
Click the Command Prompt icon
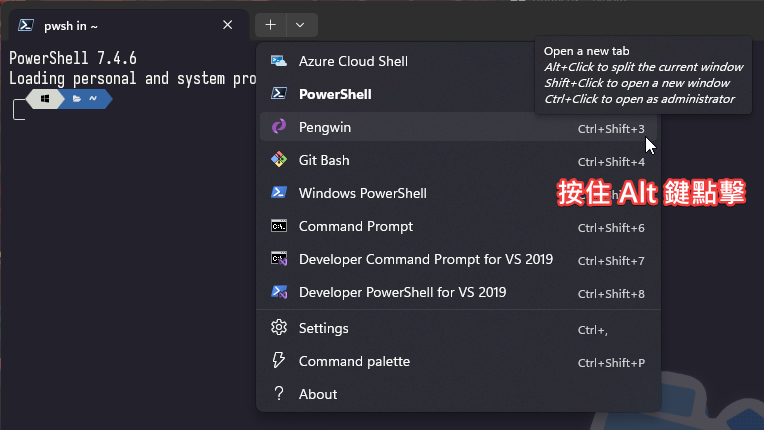pyautogui.click(x=279, y=226)
